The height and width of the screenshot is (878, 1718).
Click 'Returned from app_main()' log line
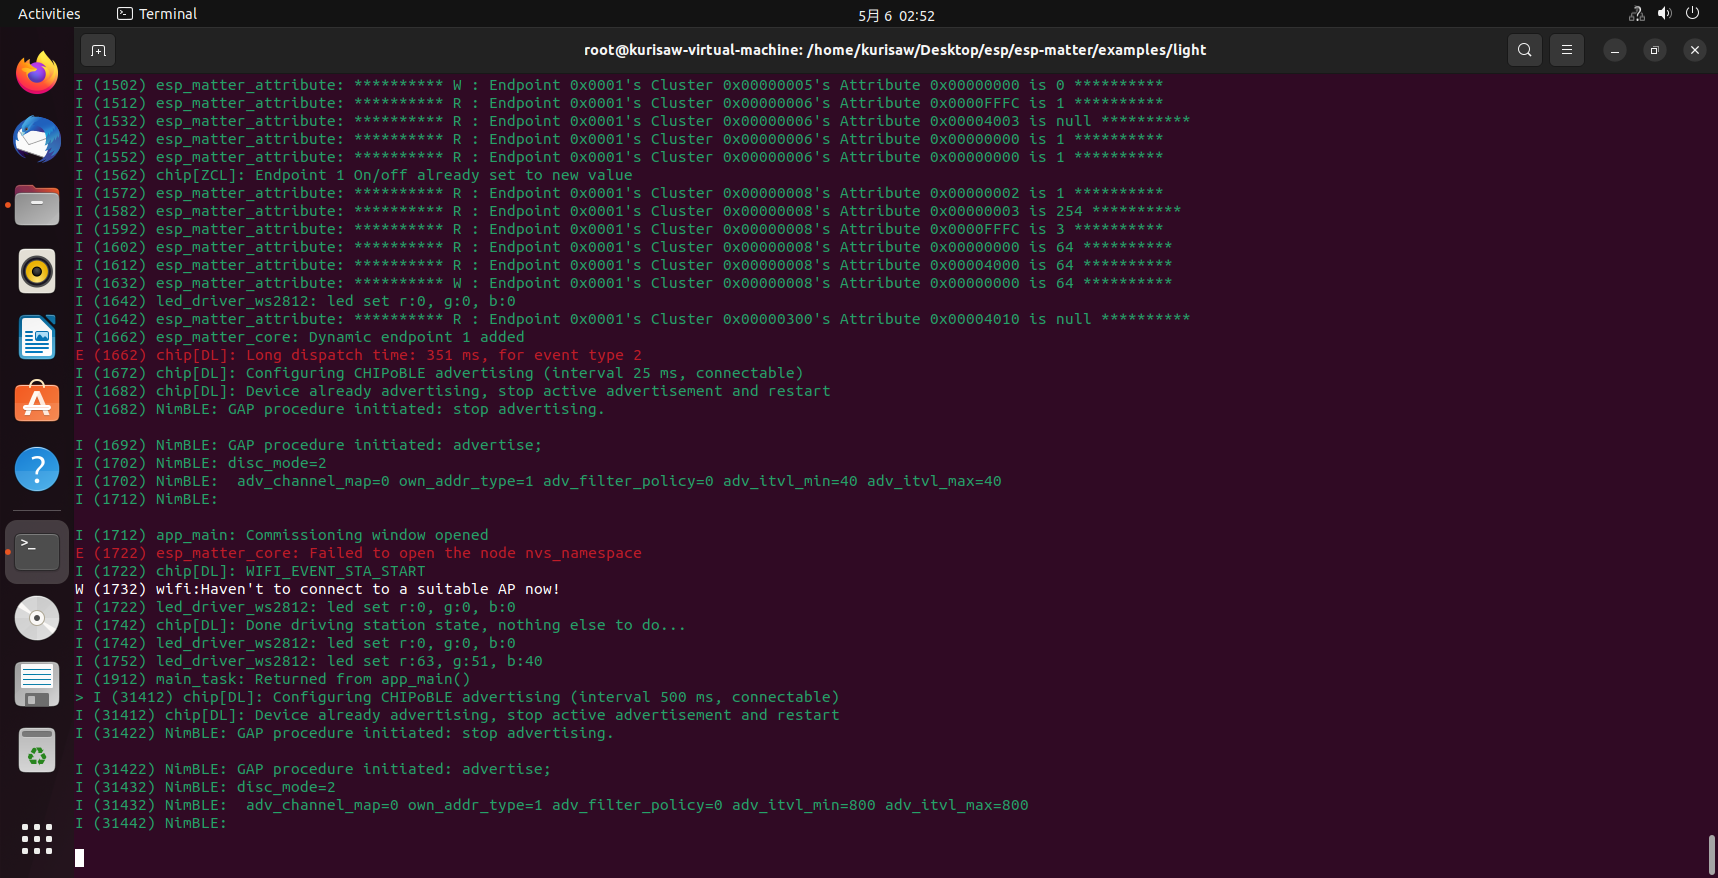click(x=273, y=679)
